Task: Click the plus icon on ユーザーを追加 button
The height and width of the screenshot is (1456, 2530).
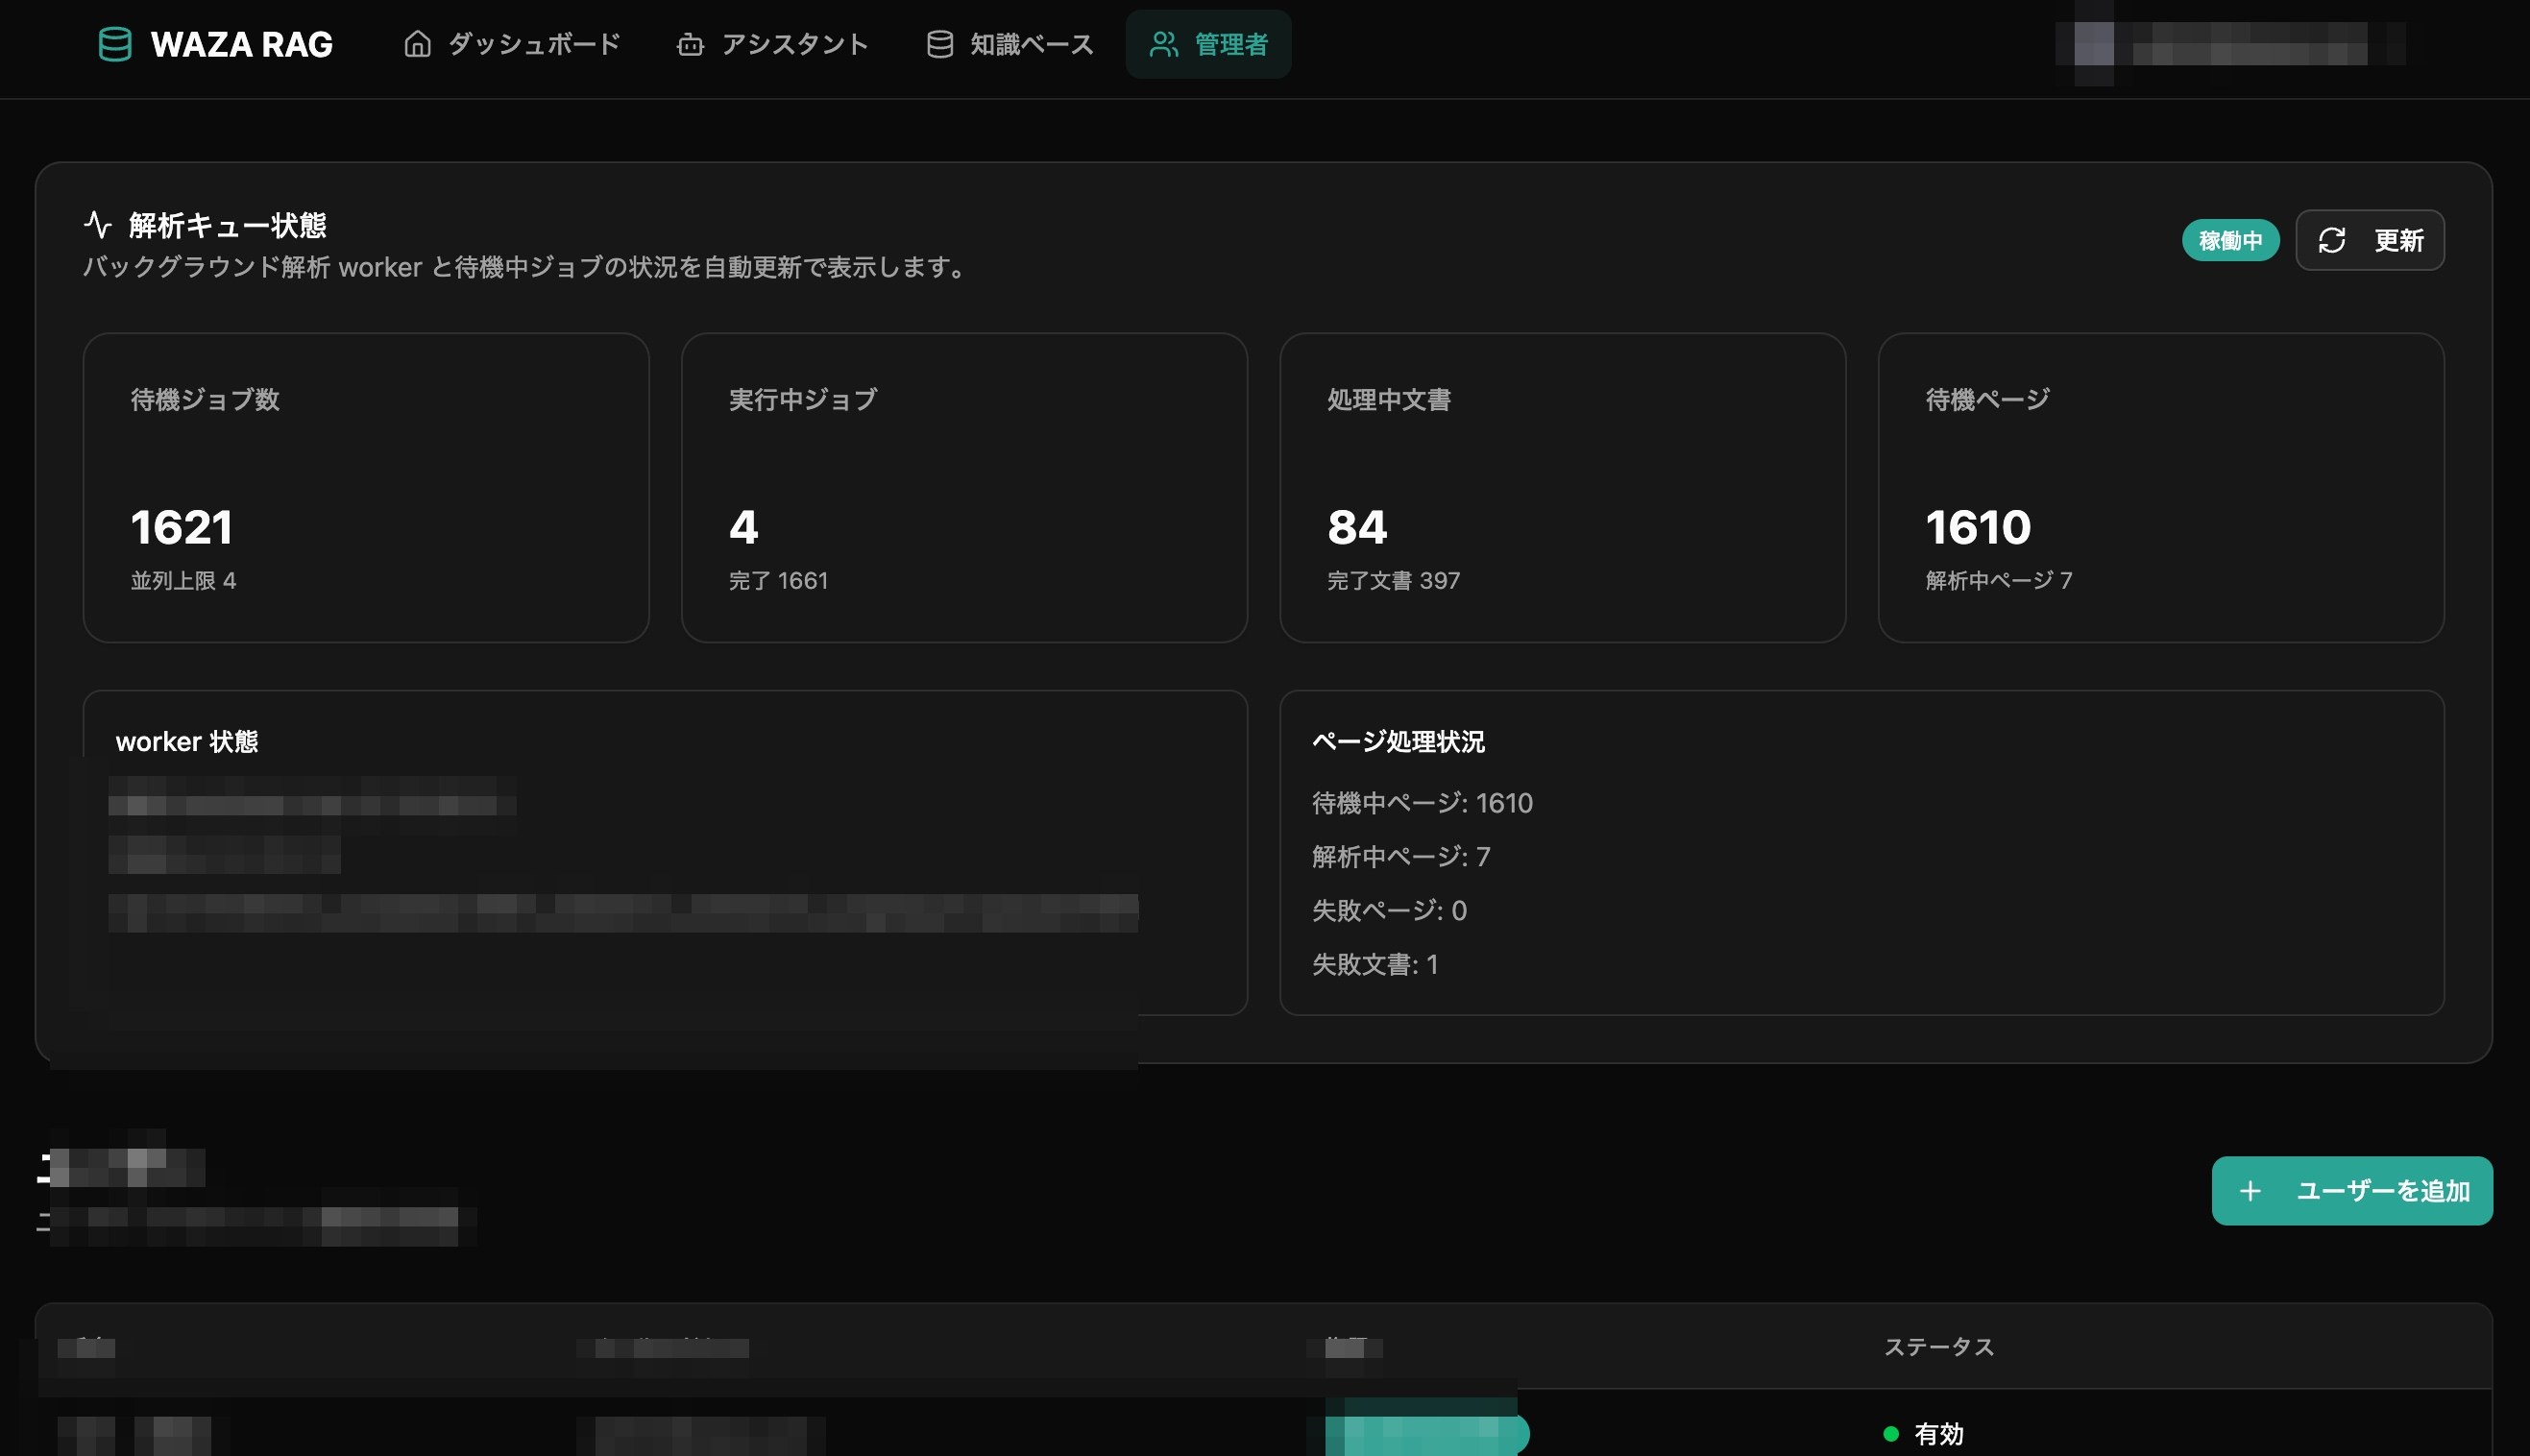Action: [x=2251, y=1190]
